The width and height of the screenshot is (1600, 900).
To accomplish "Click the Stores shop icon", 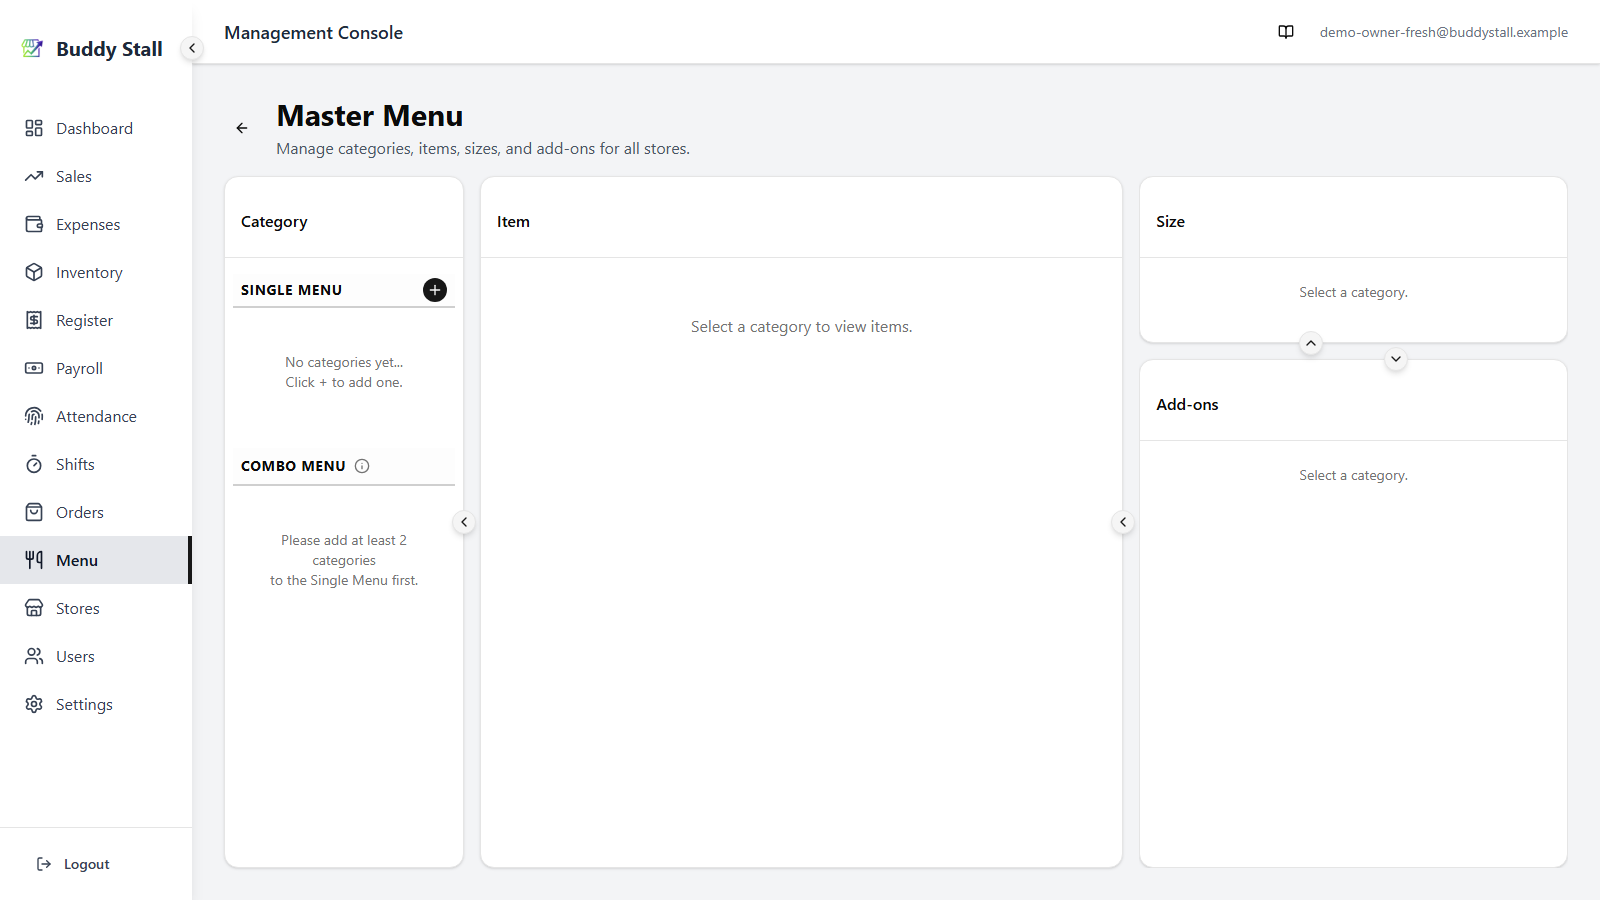I will click(34, 608).
